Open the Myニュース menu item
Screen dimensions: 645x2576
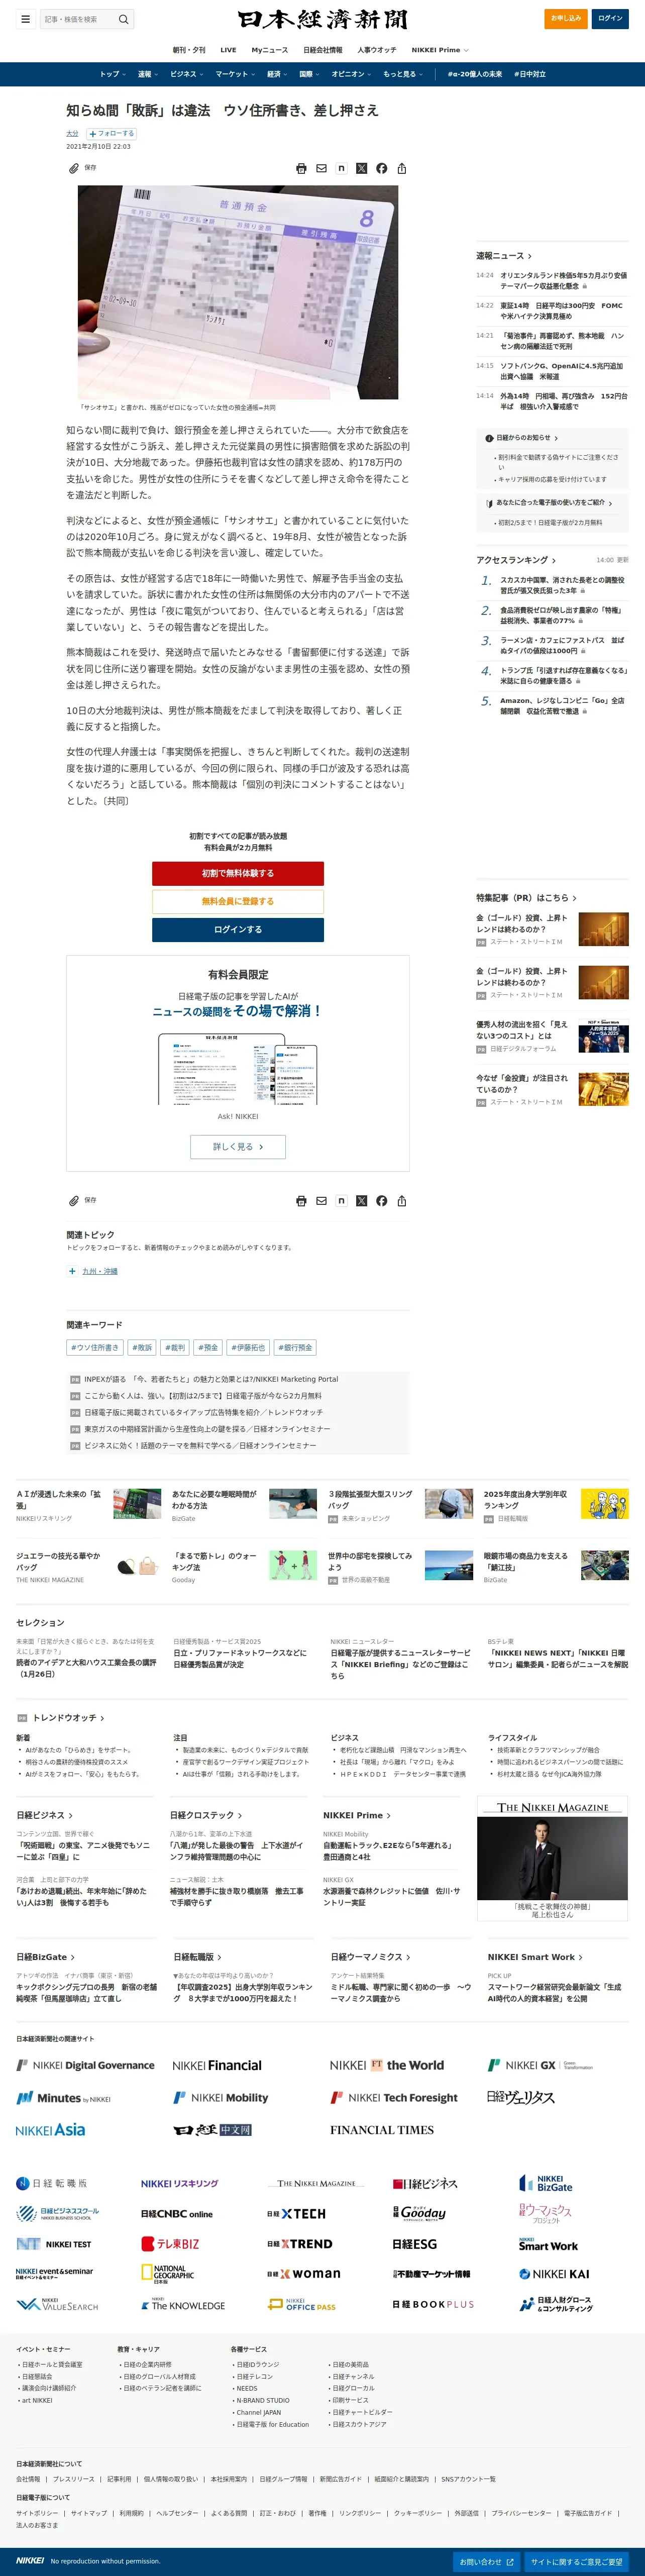pyautogui.click(x=269, y=50)
